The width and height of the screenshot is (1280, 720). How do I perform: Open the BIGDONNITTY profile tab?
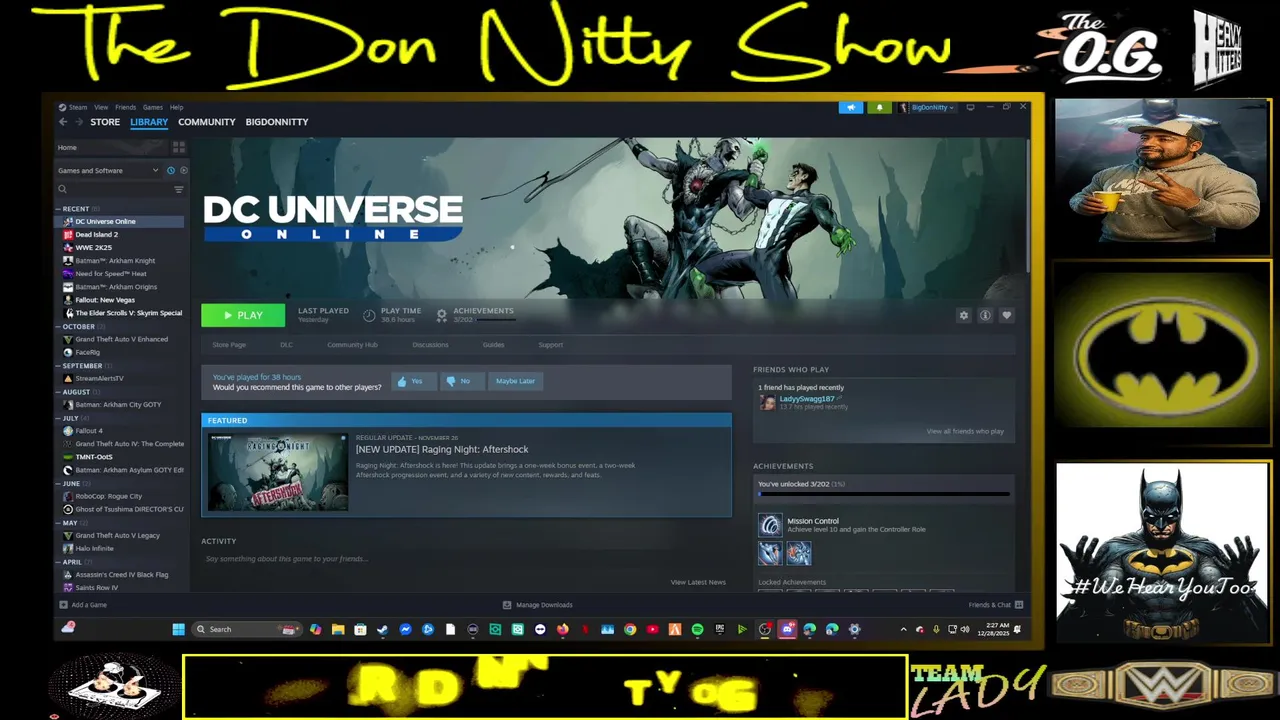point(277,122)
